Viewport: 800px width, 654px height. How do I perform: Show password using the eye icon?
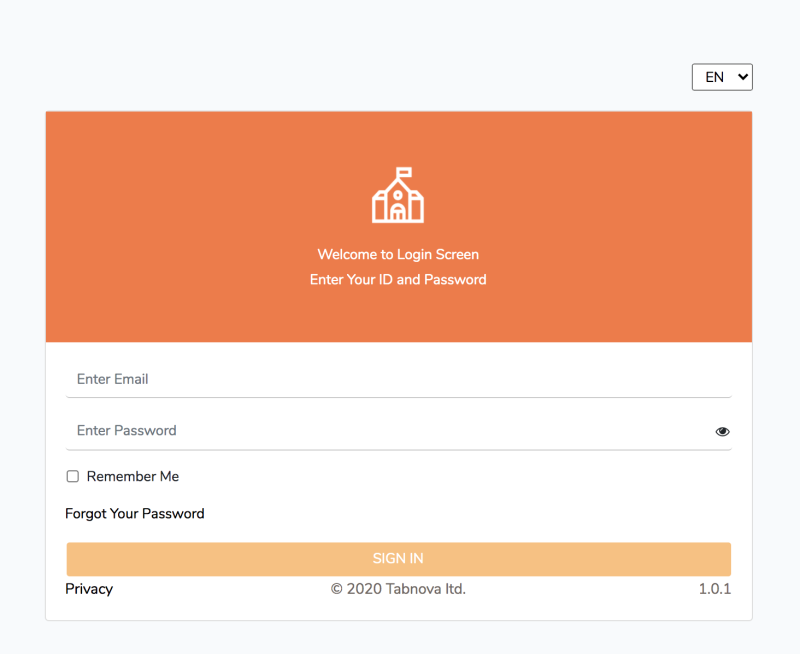tap(722, 432)
